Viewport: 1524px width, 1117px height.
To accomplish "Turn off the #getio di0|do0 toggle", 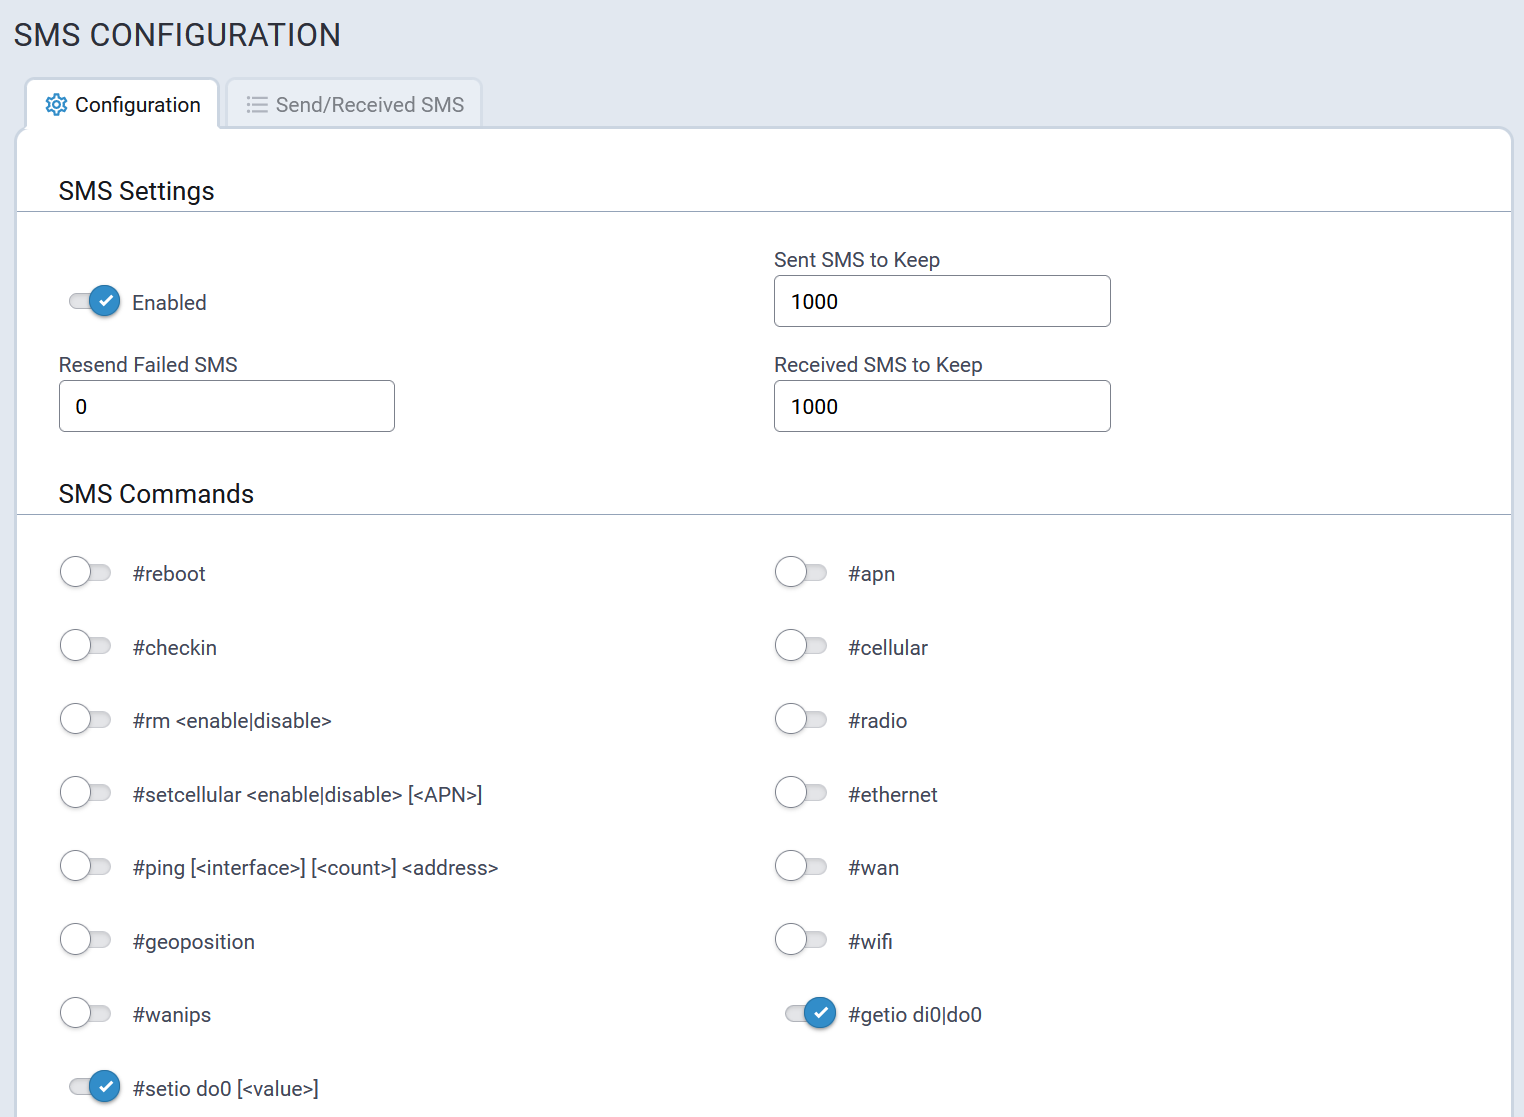I will [x=811, y=1014].
